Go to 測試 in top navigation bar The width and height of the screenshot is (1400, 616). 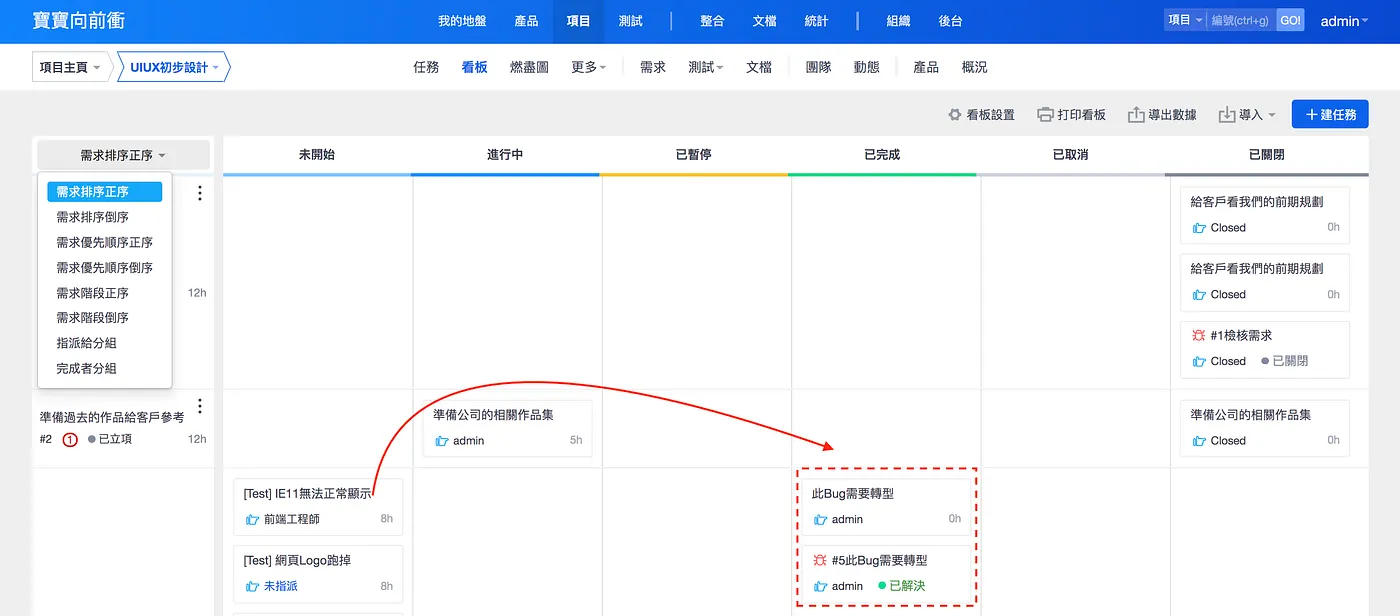click(630, 21)
